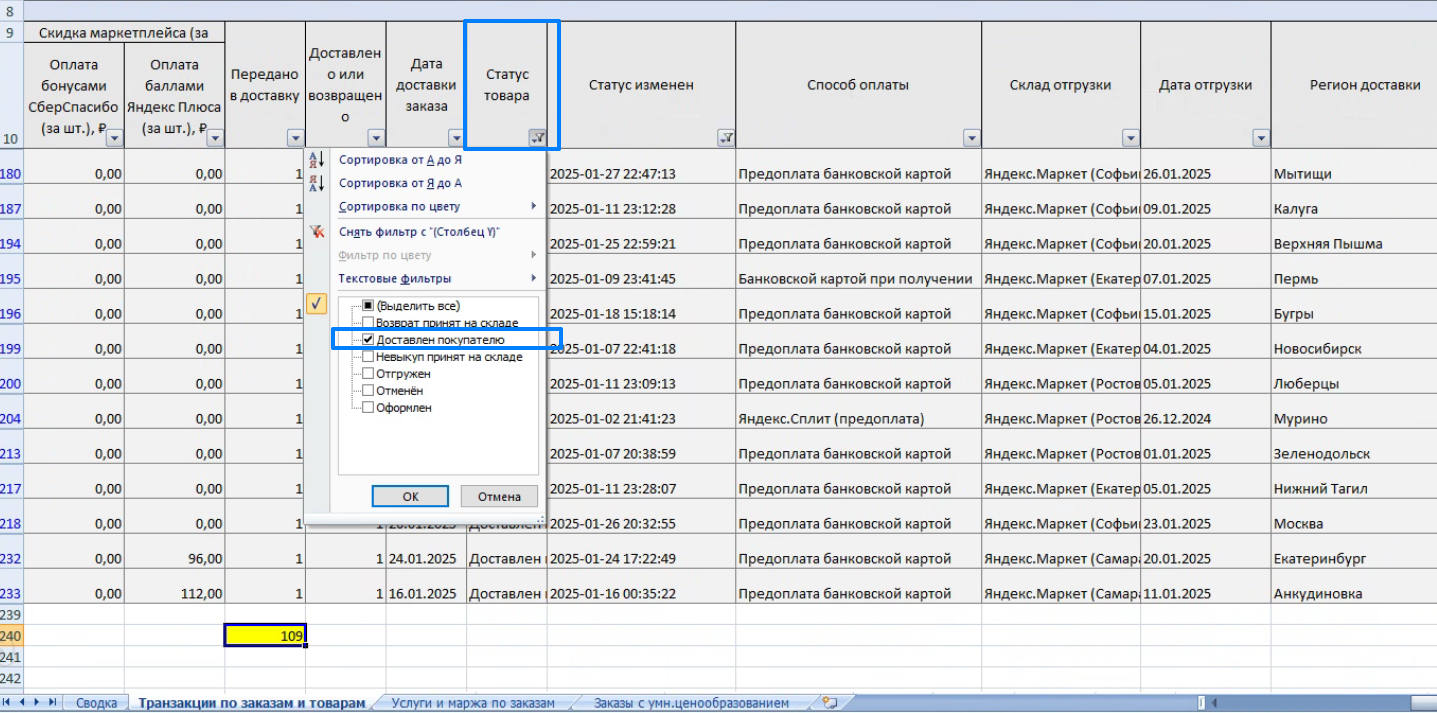Open active filter icon on Статус товара
This screenshot has width=1437, height=713.
(536, 139)
